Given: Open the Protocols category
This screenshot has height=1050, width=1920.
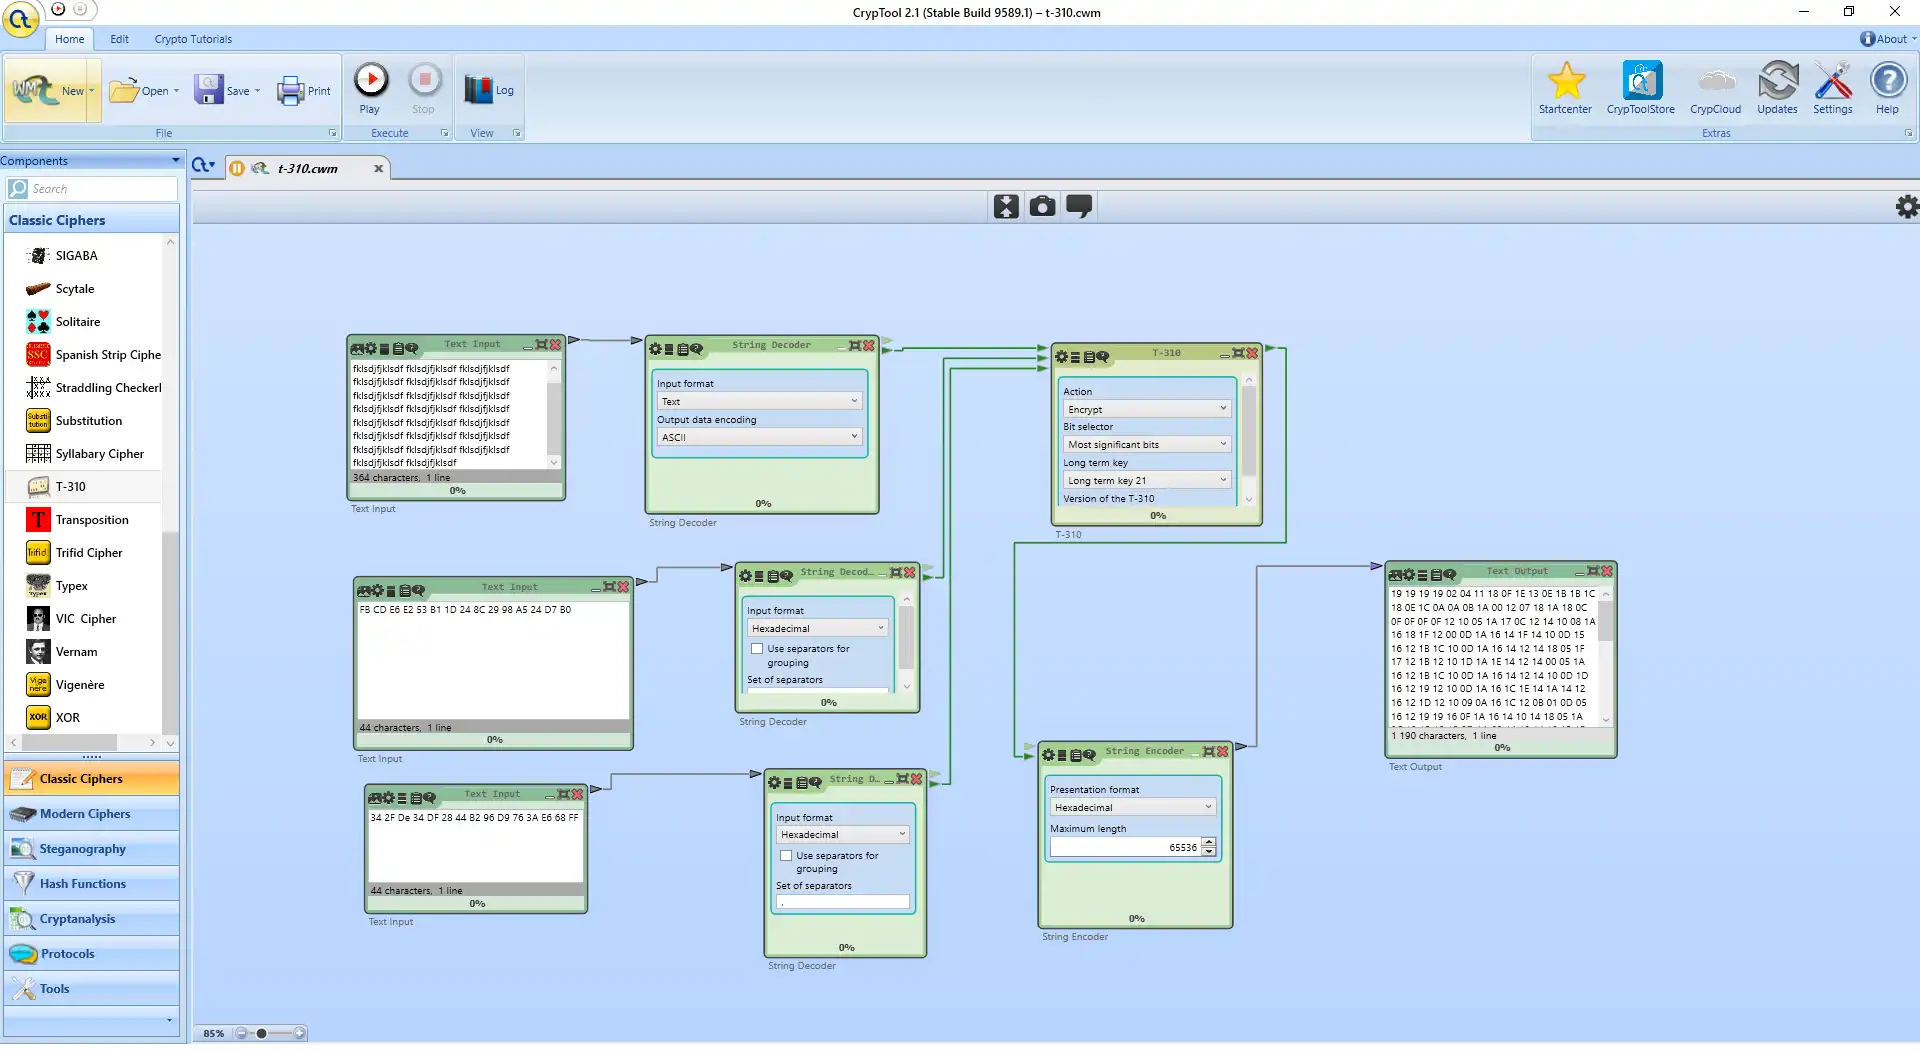Looking at the screenshot, I should 91,954.
